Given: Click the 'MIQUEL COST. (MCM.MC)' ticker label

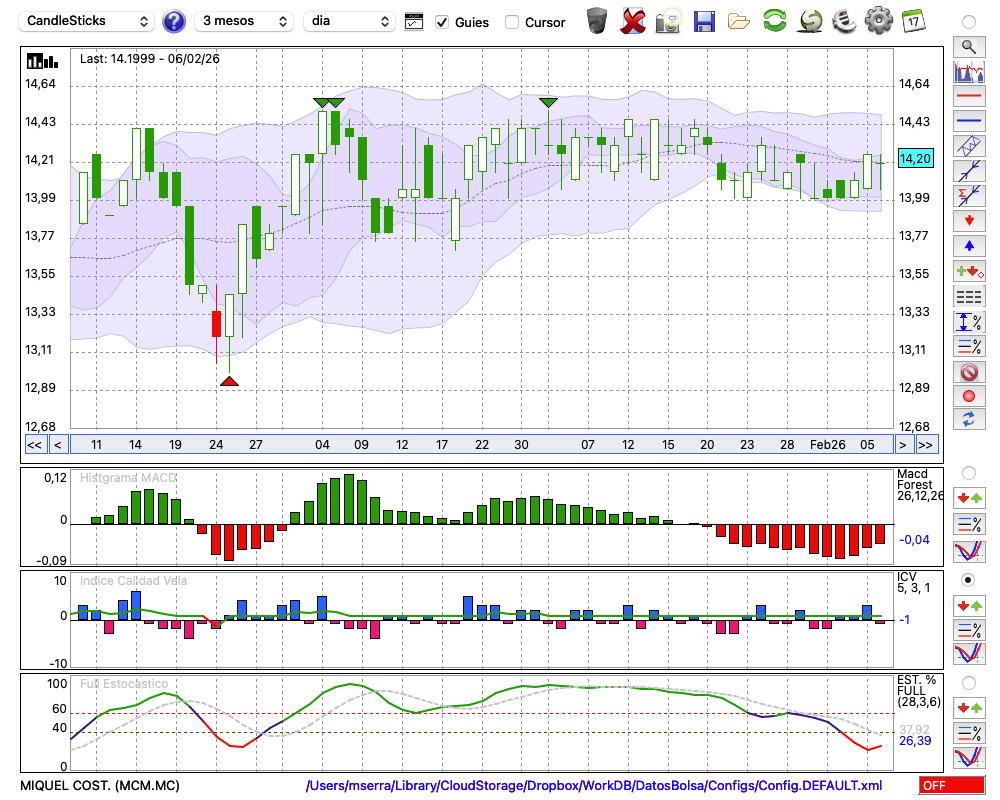Looking at the screenshot, I should (100, 785).
